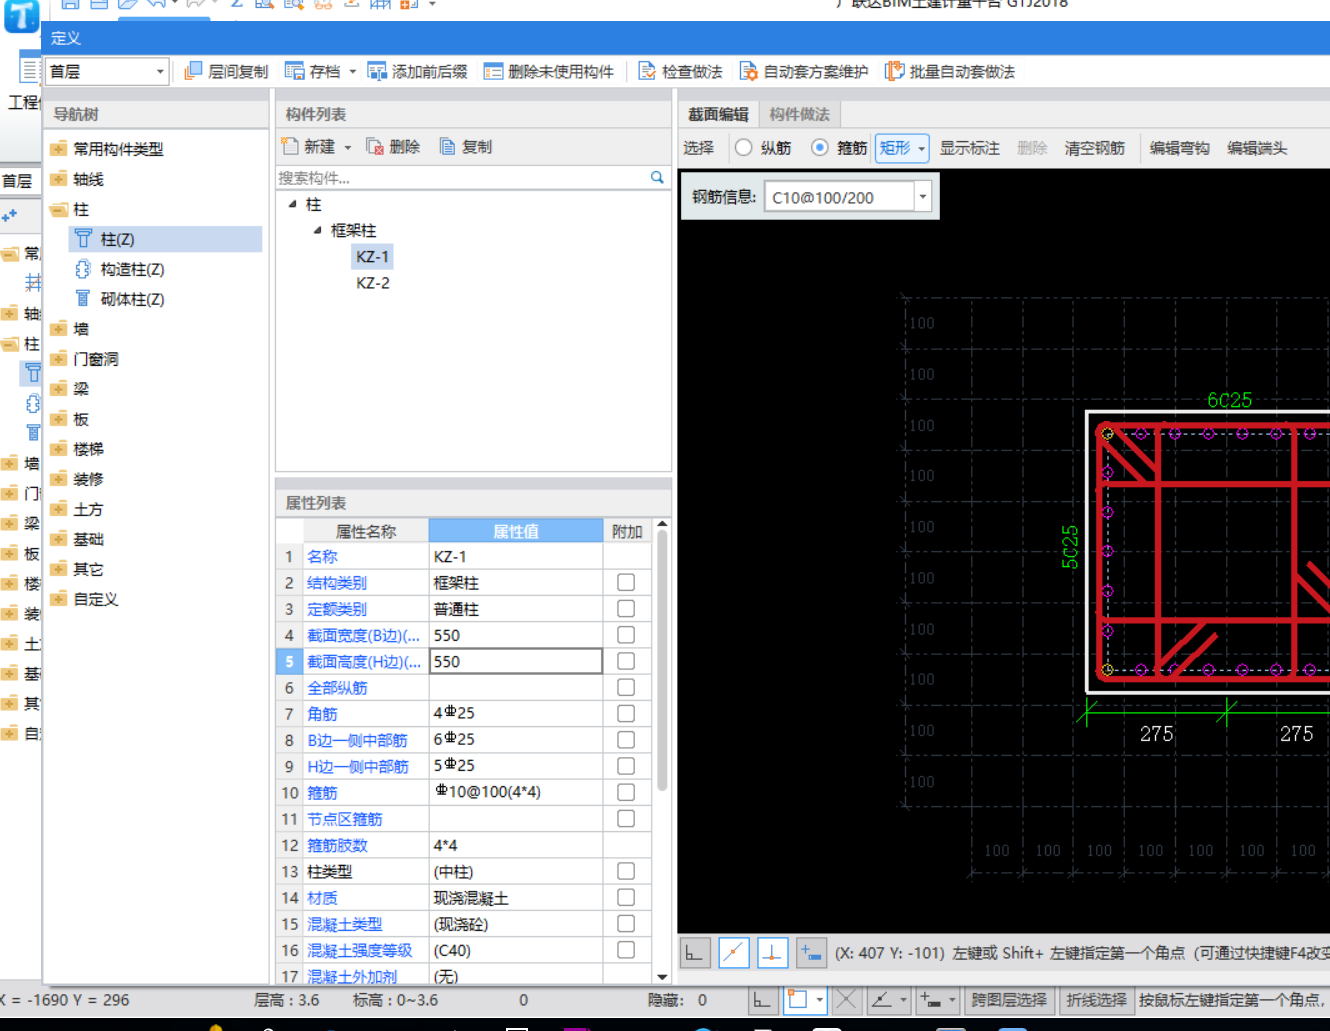Open the 钢筋信息 combo box dropdown
This screenshot has height=1031, width=1330.
pyautogui.click(x=923, y=197)
